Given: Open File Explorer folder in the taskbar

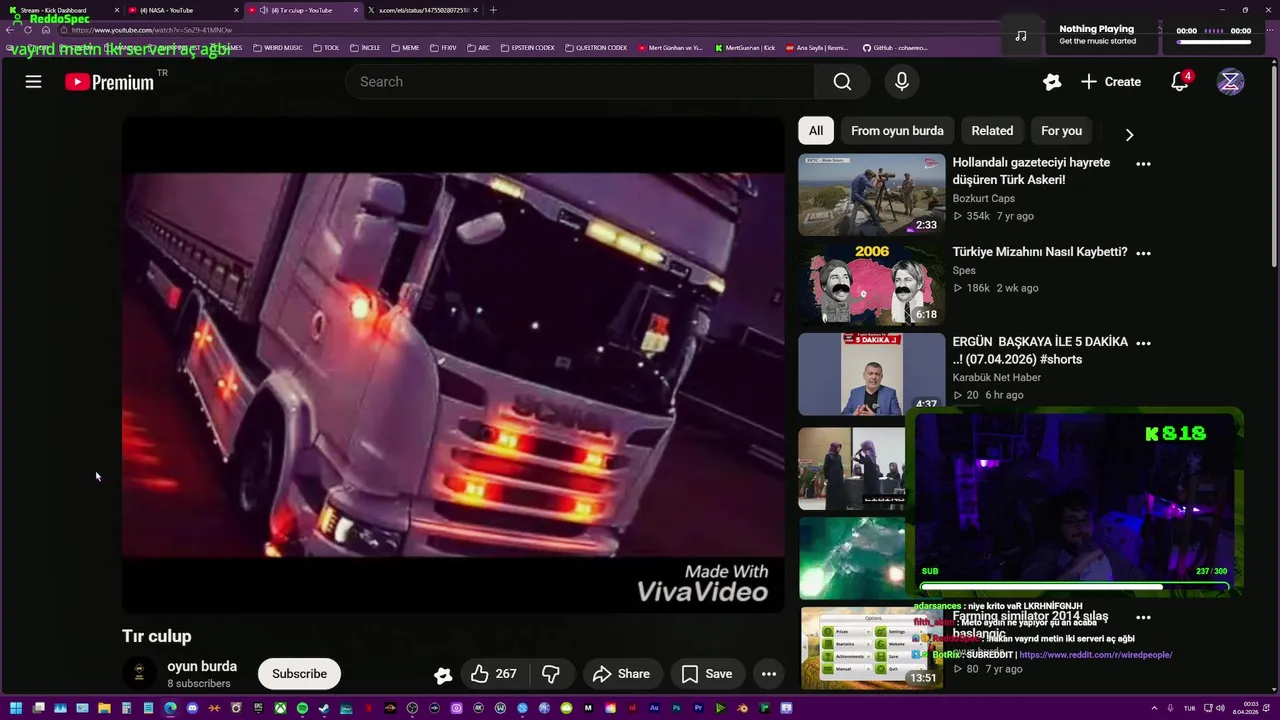Looking at the screenshot, I should click(x=104, y=708).
